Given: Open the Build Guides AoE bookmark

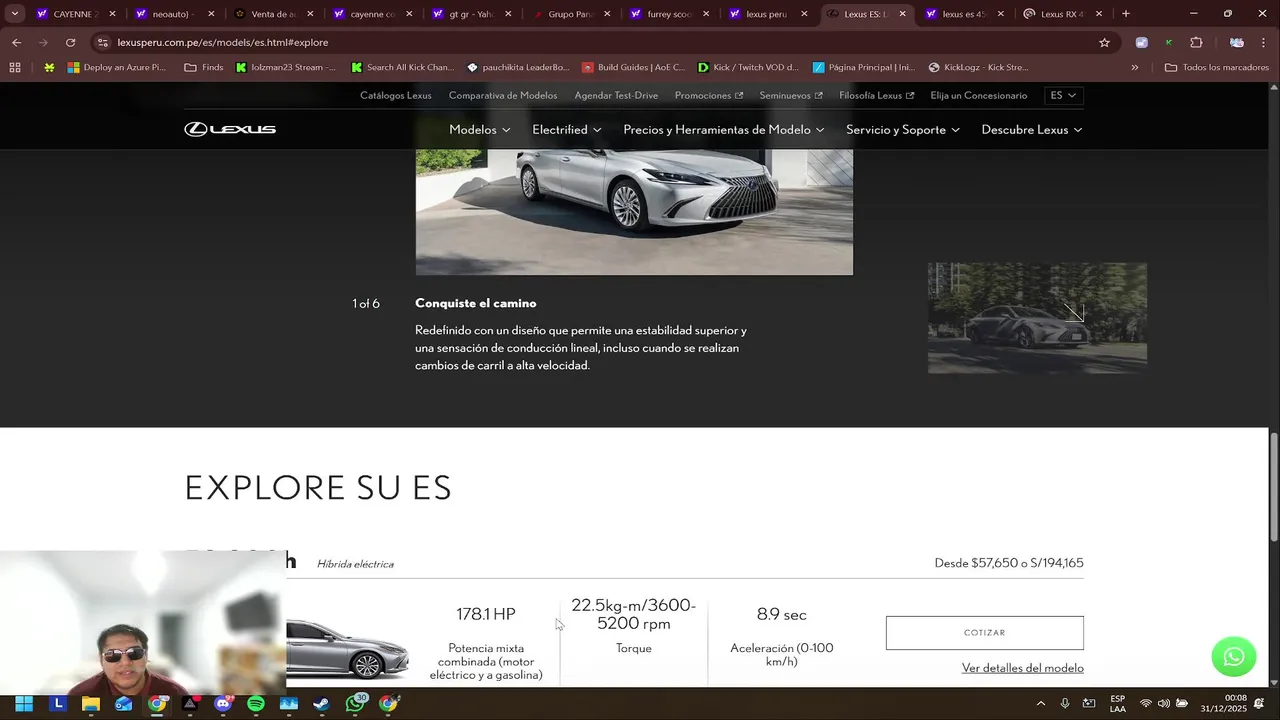Looking at the screenshot, I should 634,67.
